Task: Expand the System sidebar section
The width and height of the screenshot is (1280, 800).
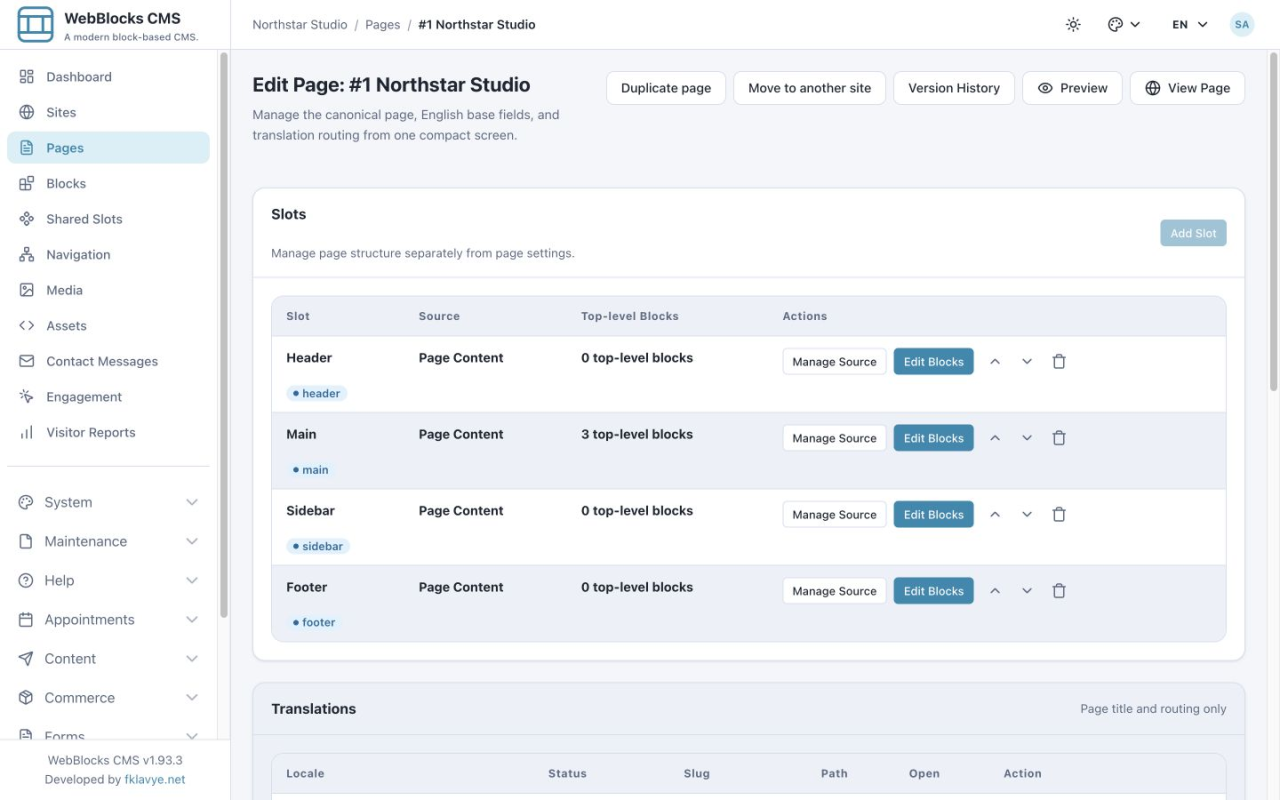Action: [x=108, y=502]
